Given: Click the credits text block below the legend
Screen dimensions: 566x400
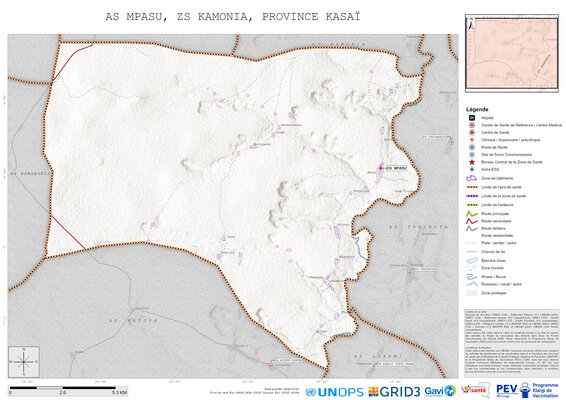Looking at the screenshot, I should [512, 342].
